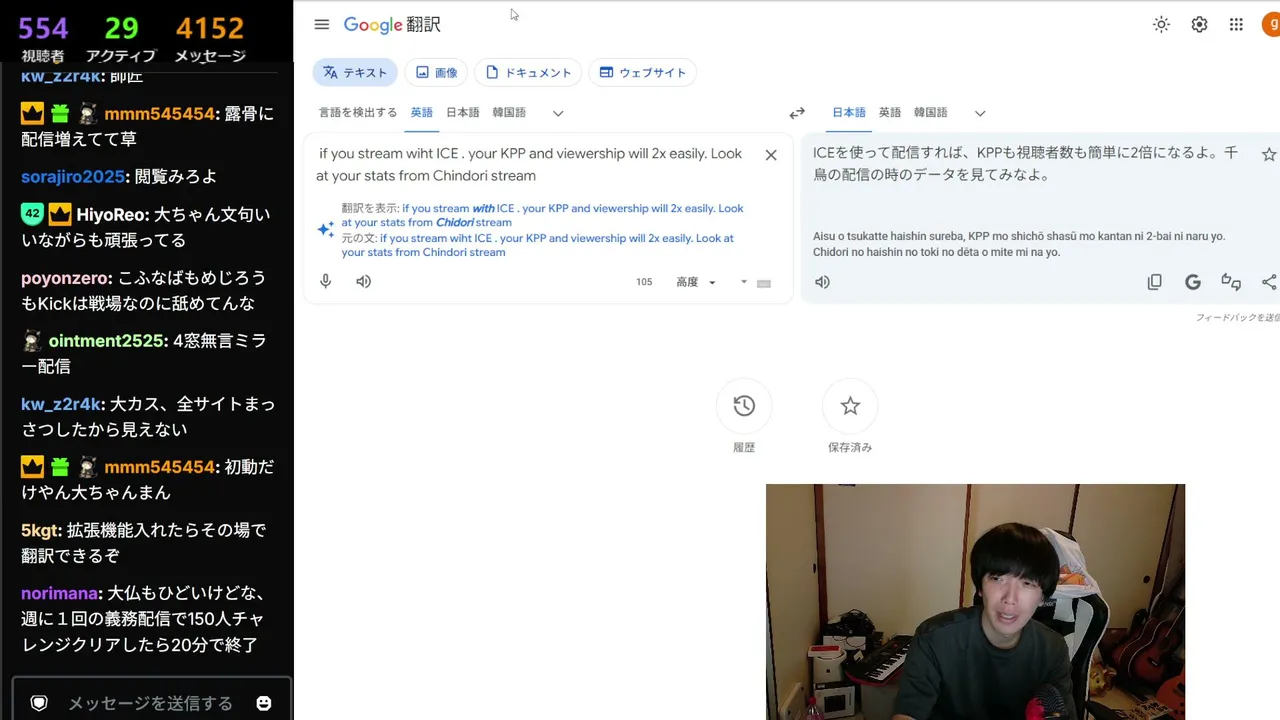
Task: Clear the source text with the X
Action: pyautogui.click(x=771, y=155)
